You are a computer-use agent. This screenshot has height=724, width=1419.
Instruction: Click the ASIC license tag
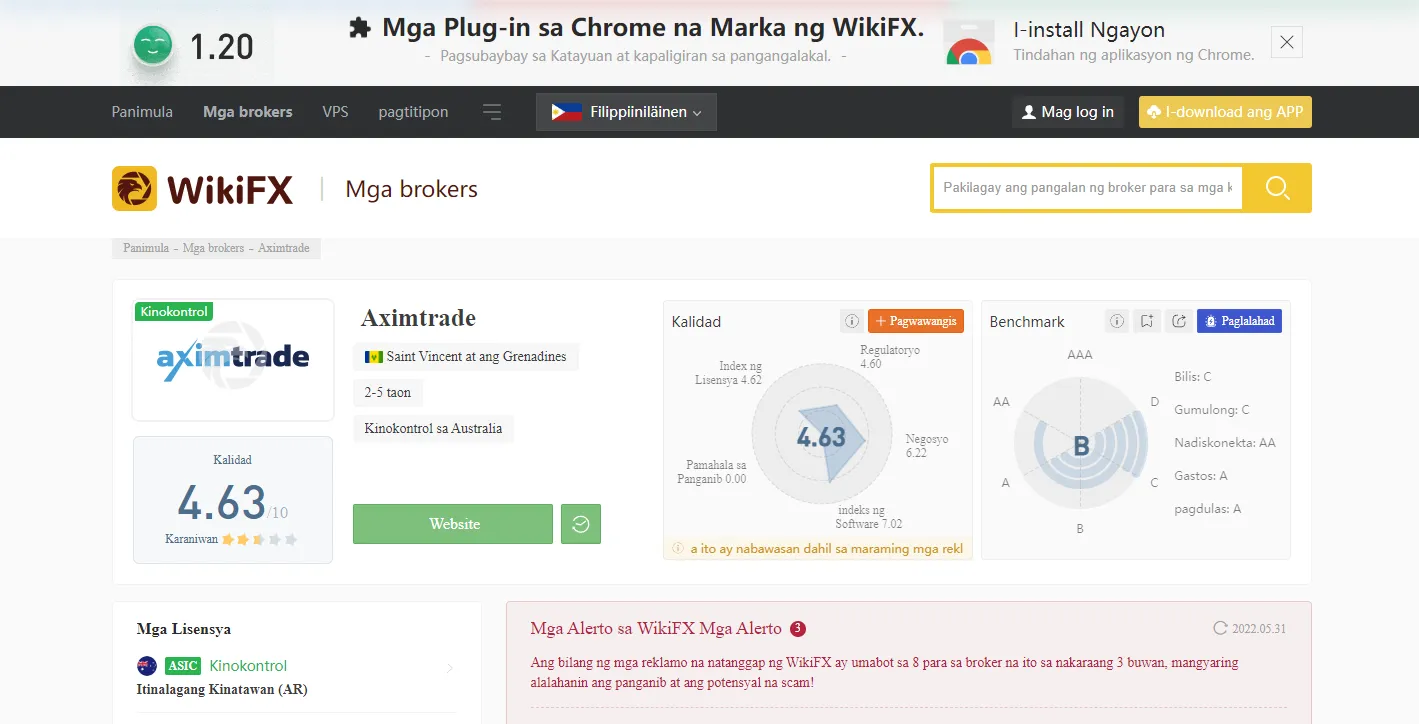(183, 666)
